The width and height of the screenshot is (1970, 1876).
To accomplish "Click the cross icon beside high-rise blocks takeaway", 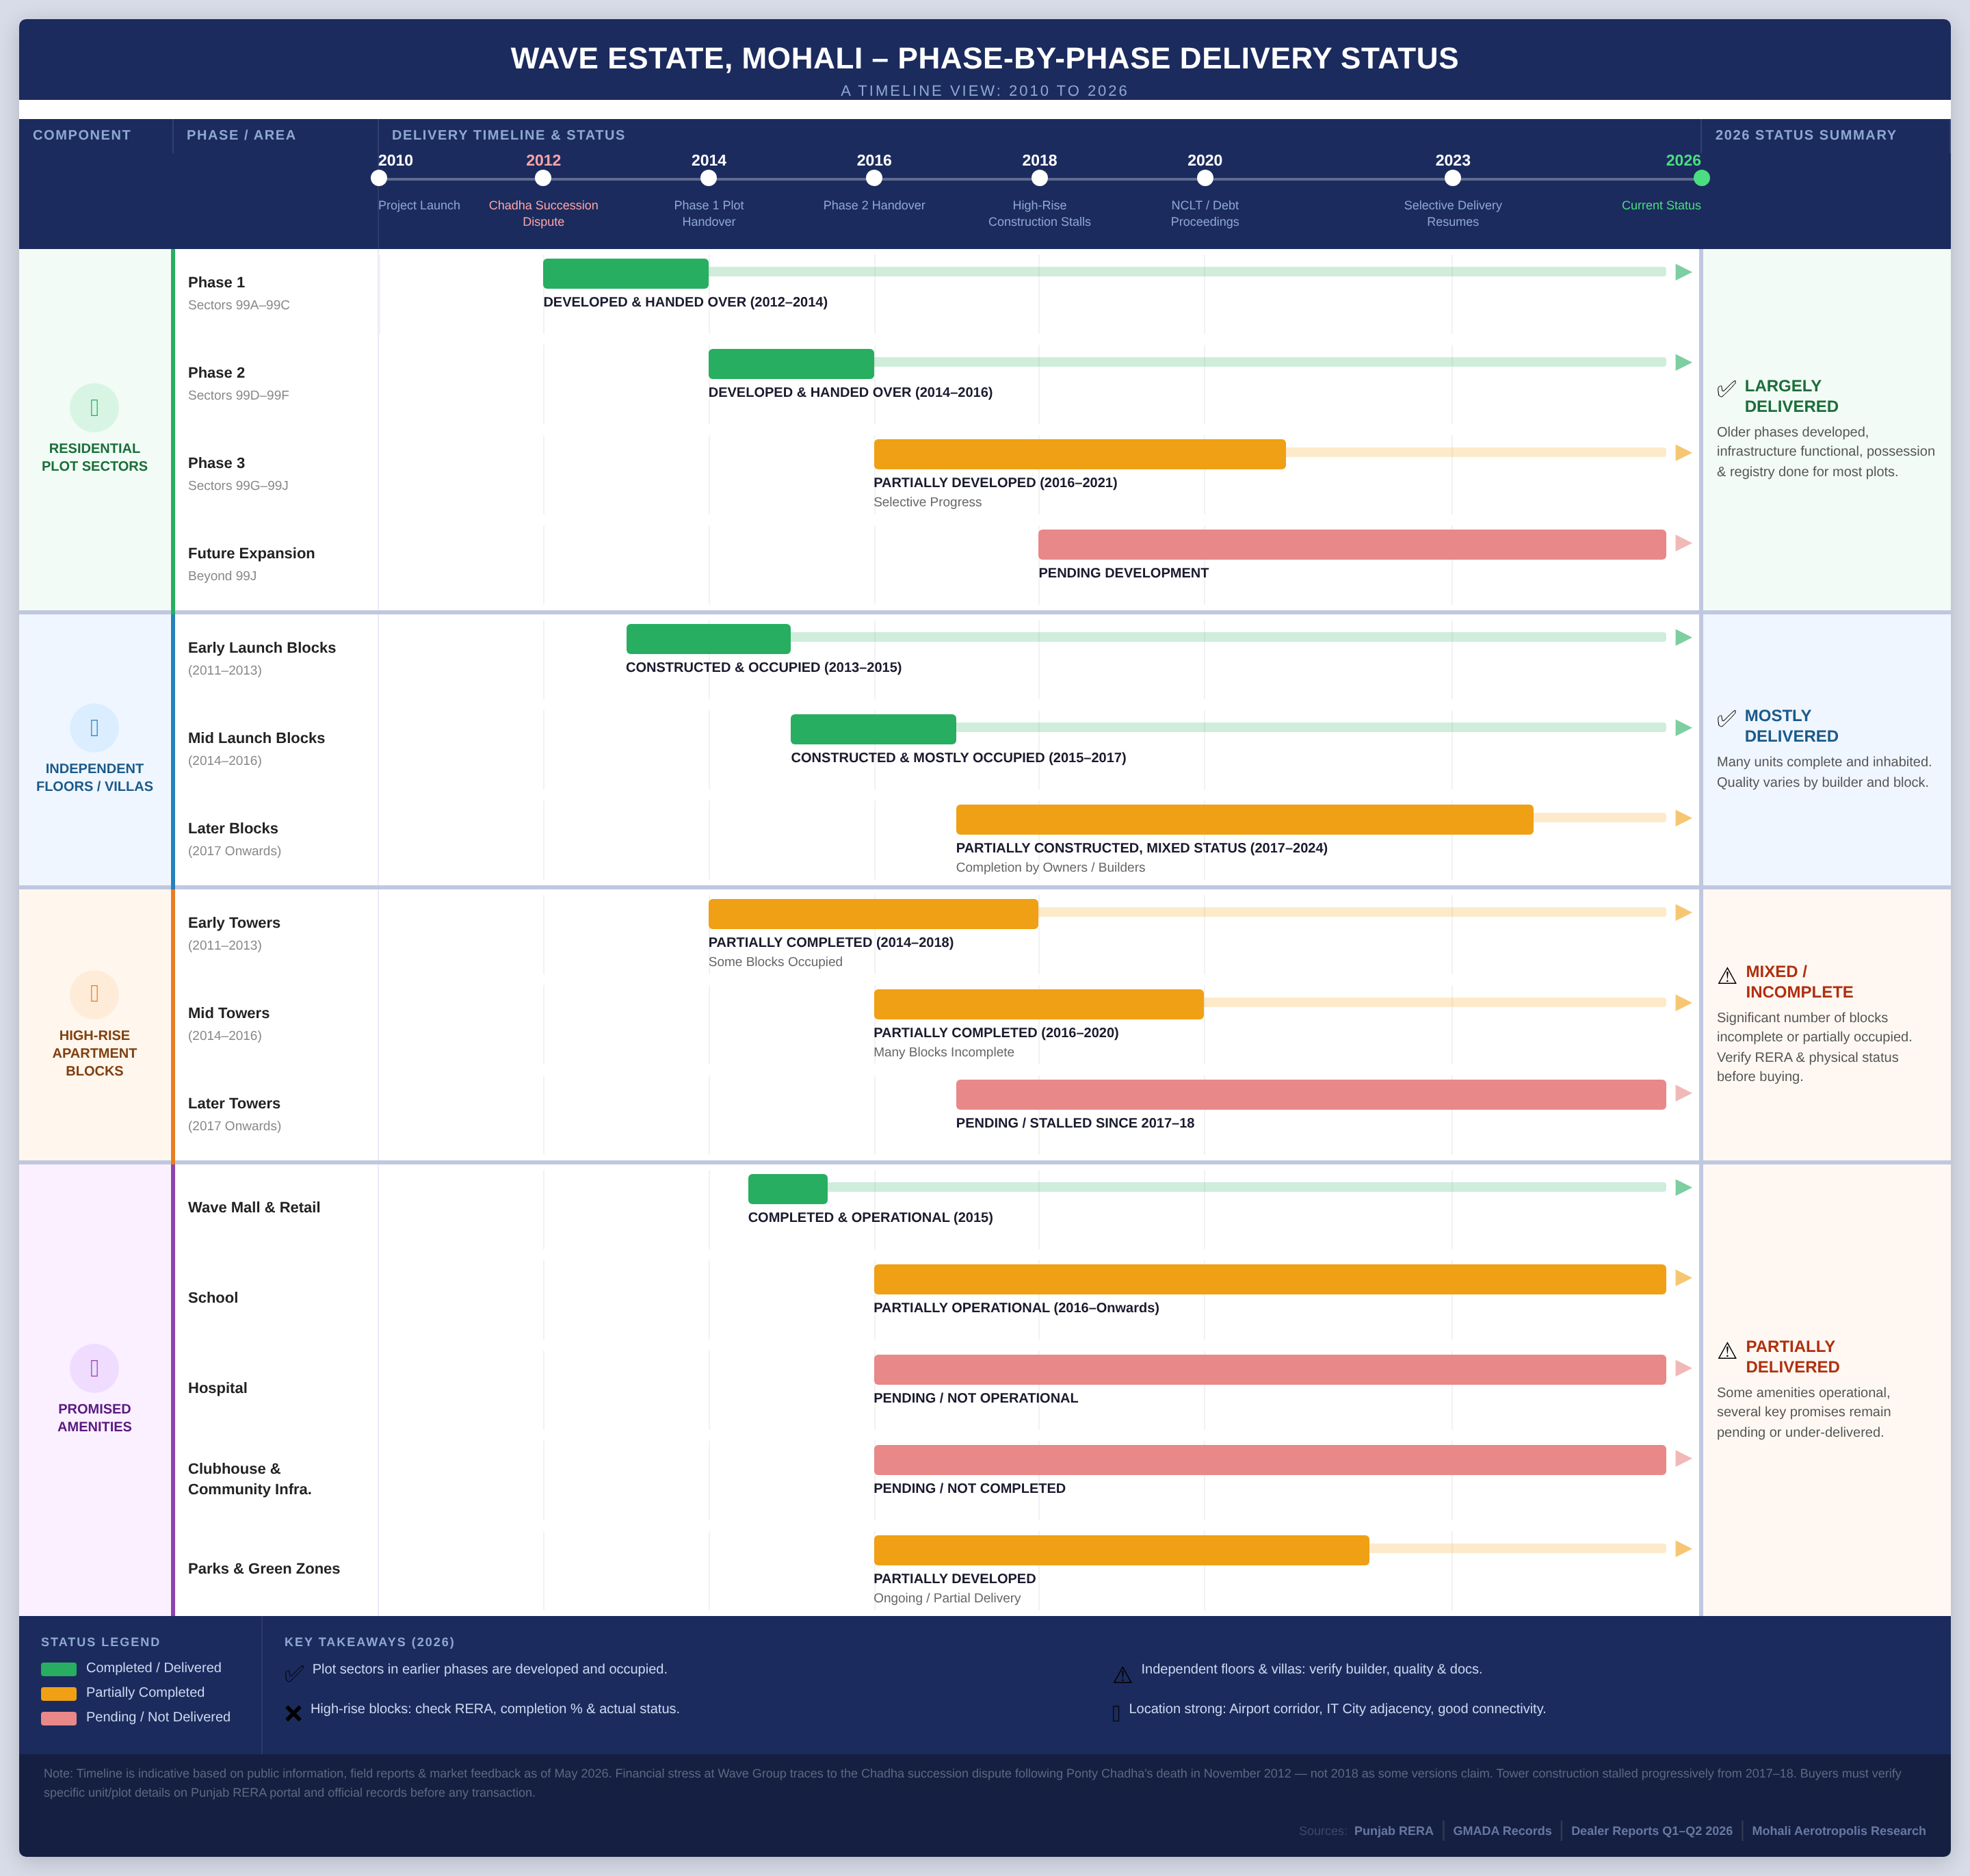I will pyautogui.click(x=293, y=1713).
